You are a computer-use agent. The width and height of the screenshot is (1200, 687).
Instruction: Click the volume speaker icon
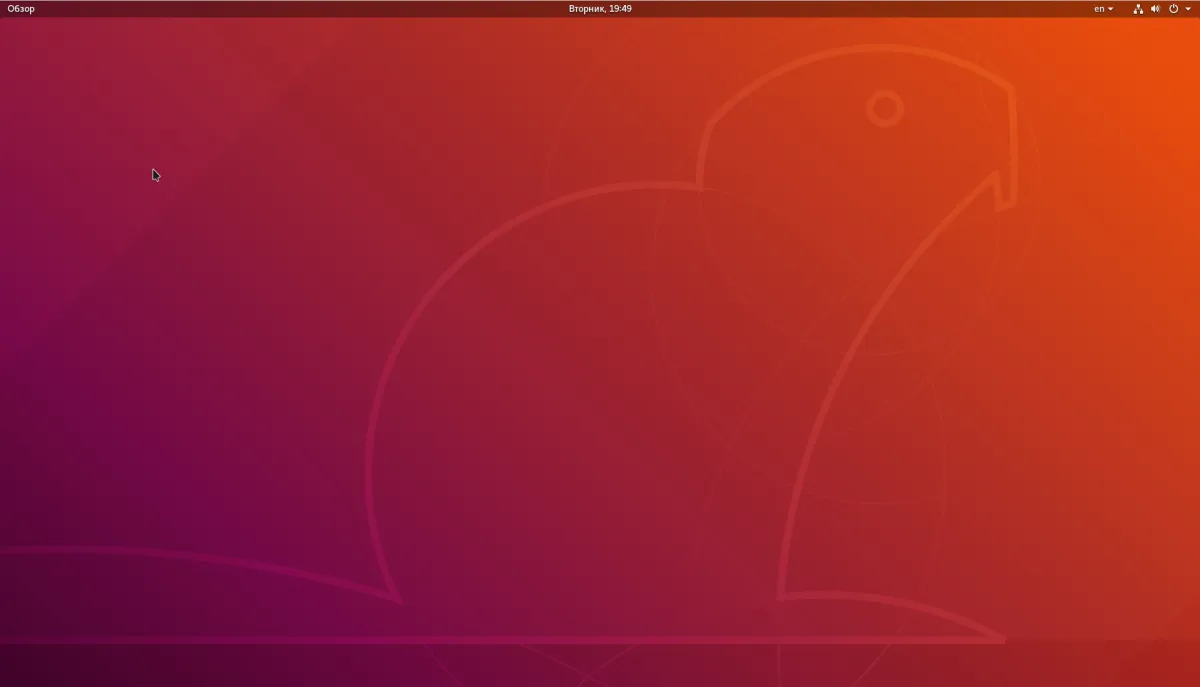pyautogui.click(x=1155, y=9)
